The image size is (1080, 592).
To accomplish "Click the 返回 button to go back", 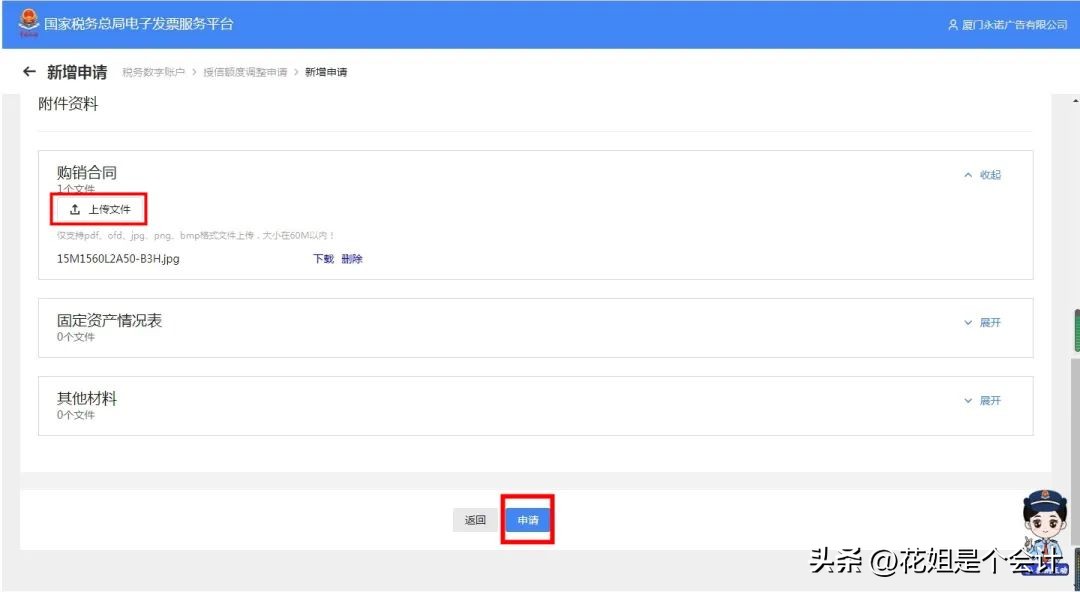I will 475,518.
